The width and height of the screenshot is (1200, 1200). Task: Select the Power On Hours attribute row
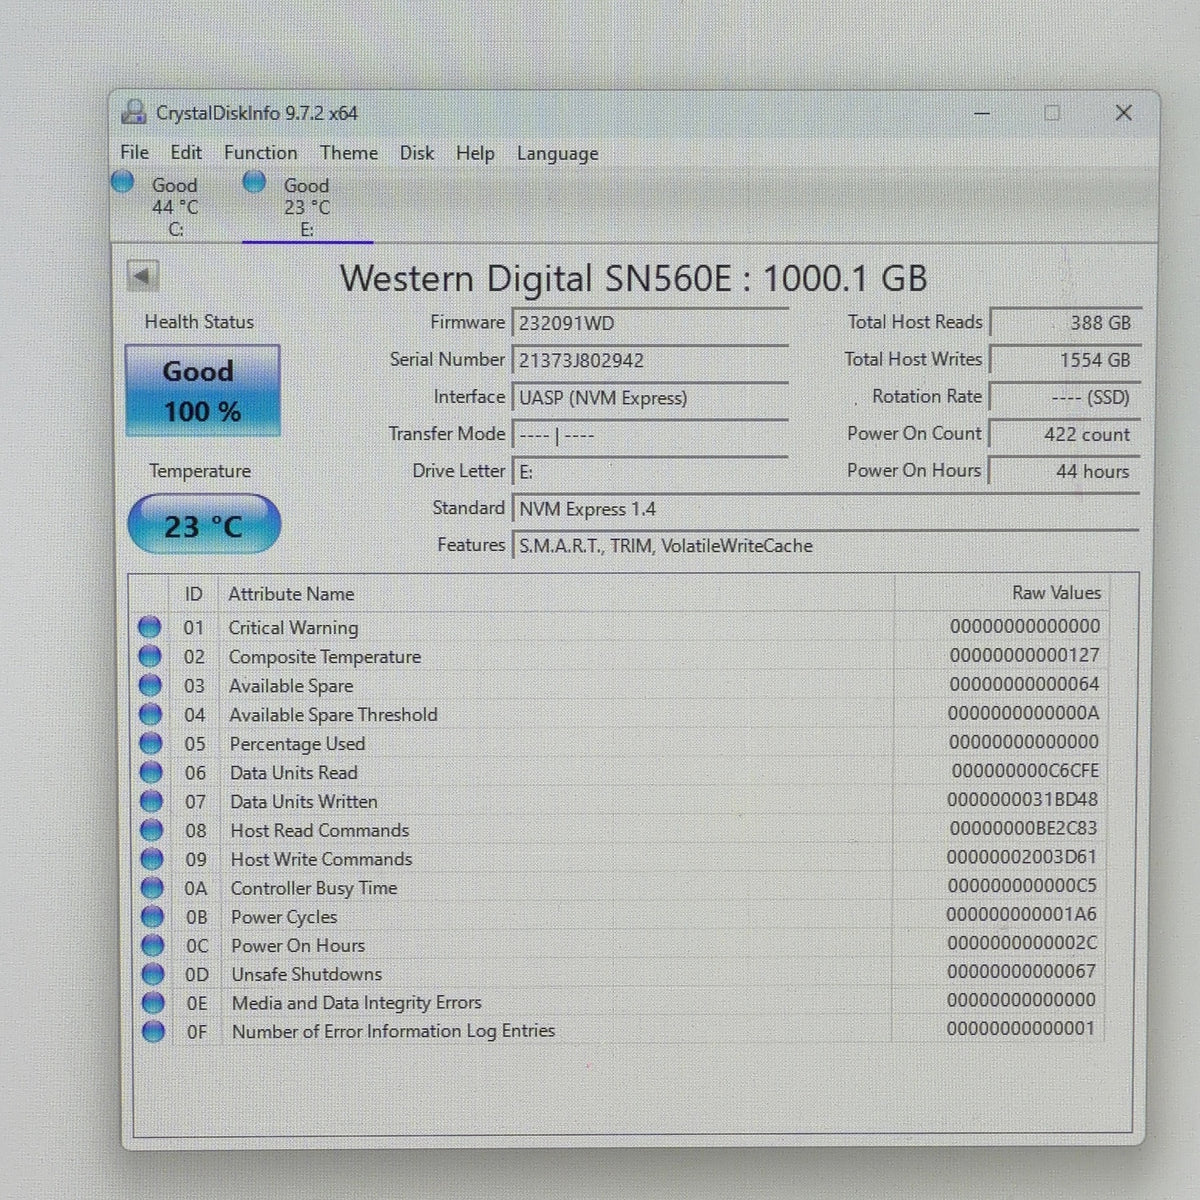click(622, 945)
